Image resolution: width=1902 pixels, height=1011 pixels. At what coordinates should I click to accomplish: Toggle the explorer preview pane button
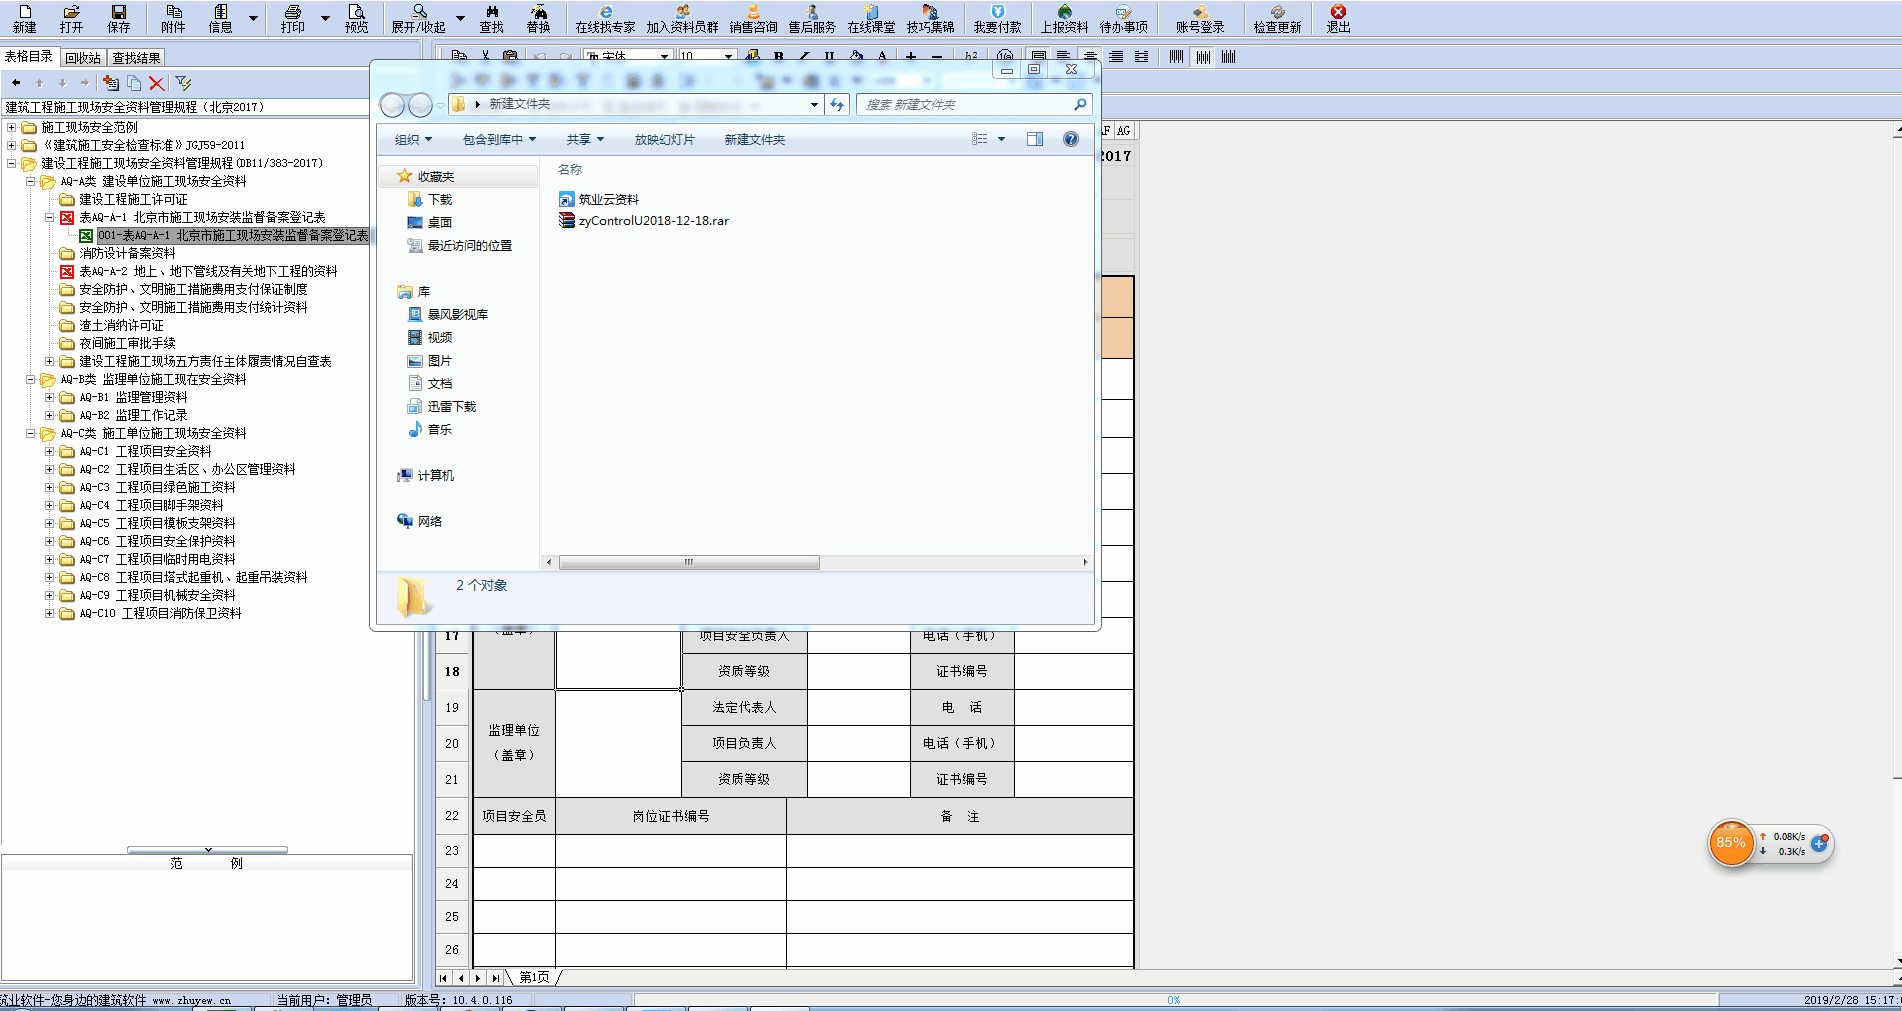1034,139
